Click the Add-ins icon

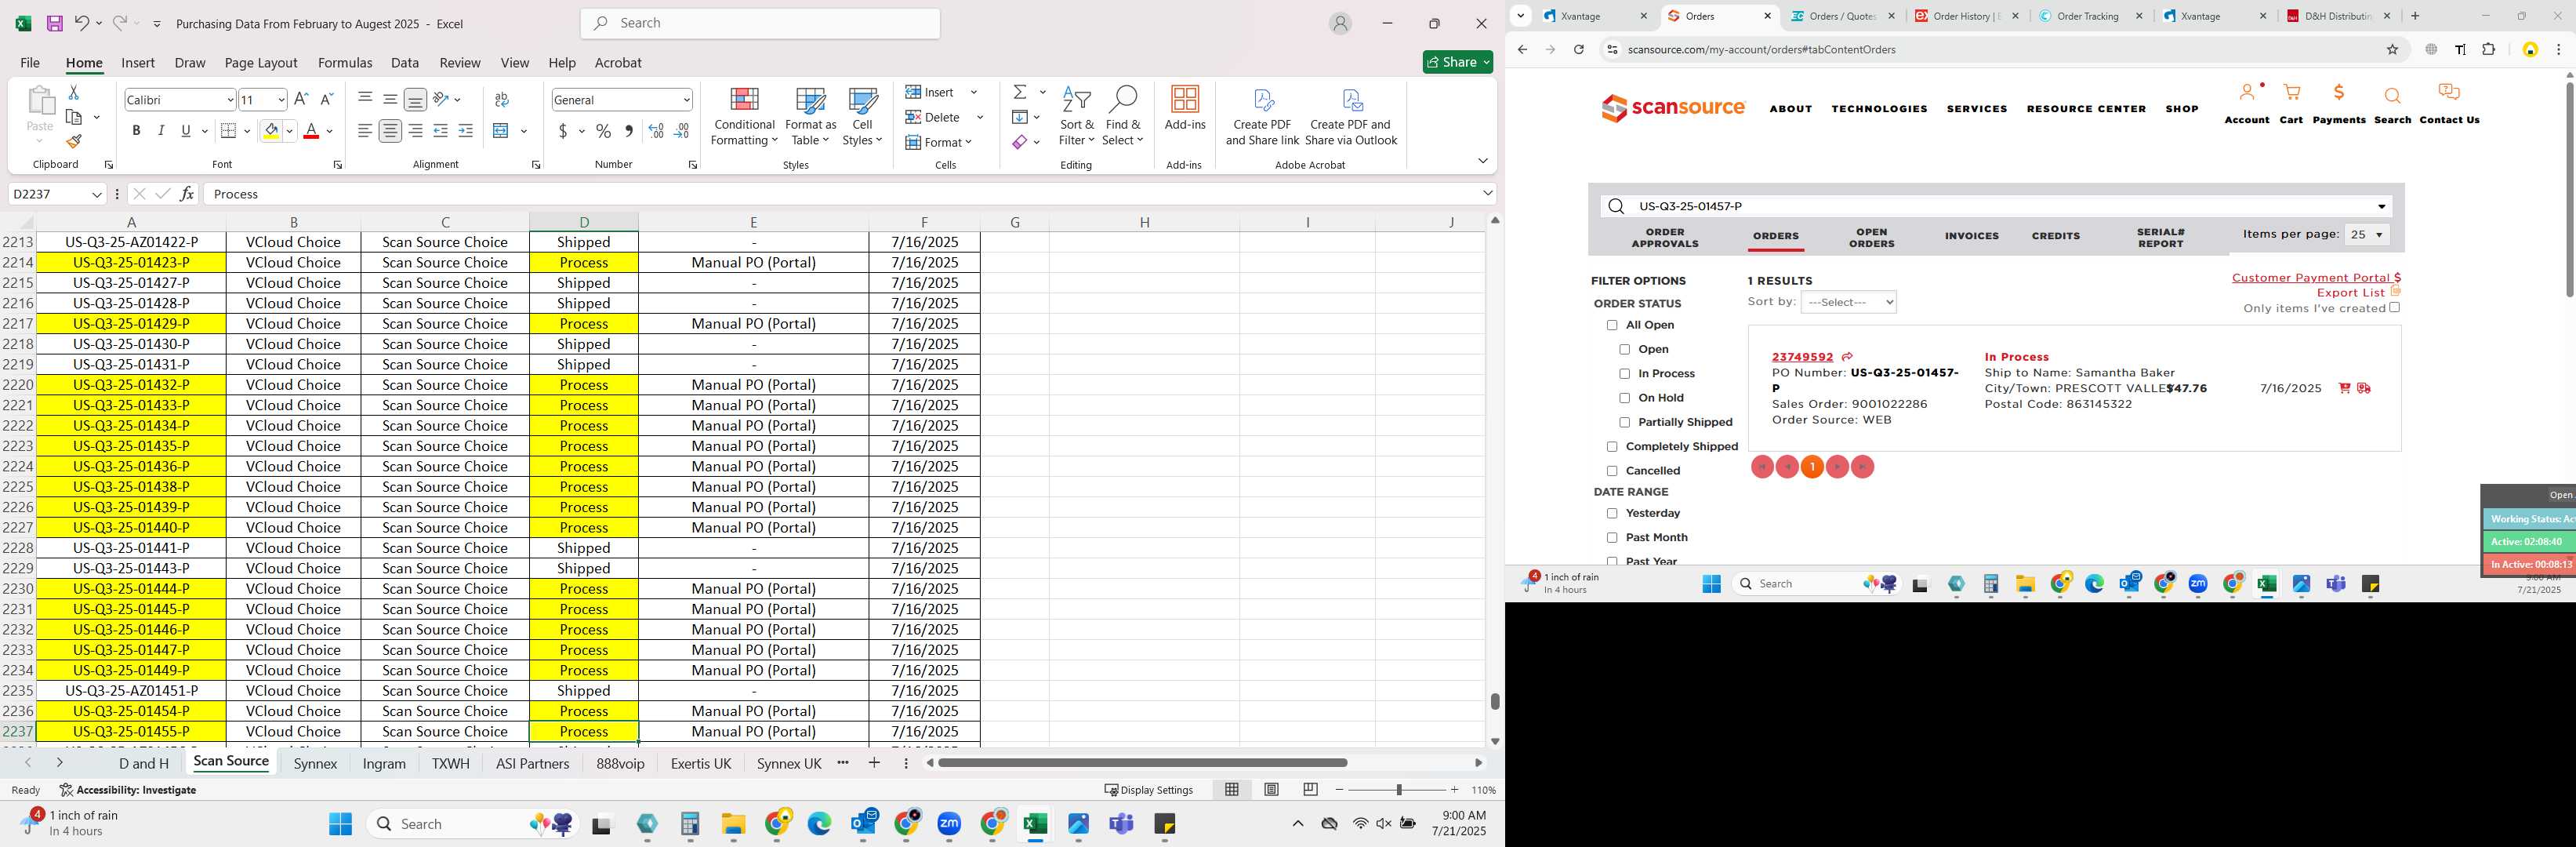coord(1185,108)
